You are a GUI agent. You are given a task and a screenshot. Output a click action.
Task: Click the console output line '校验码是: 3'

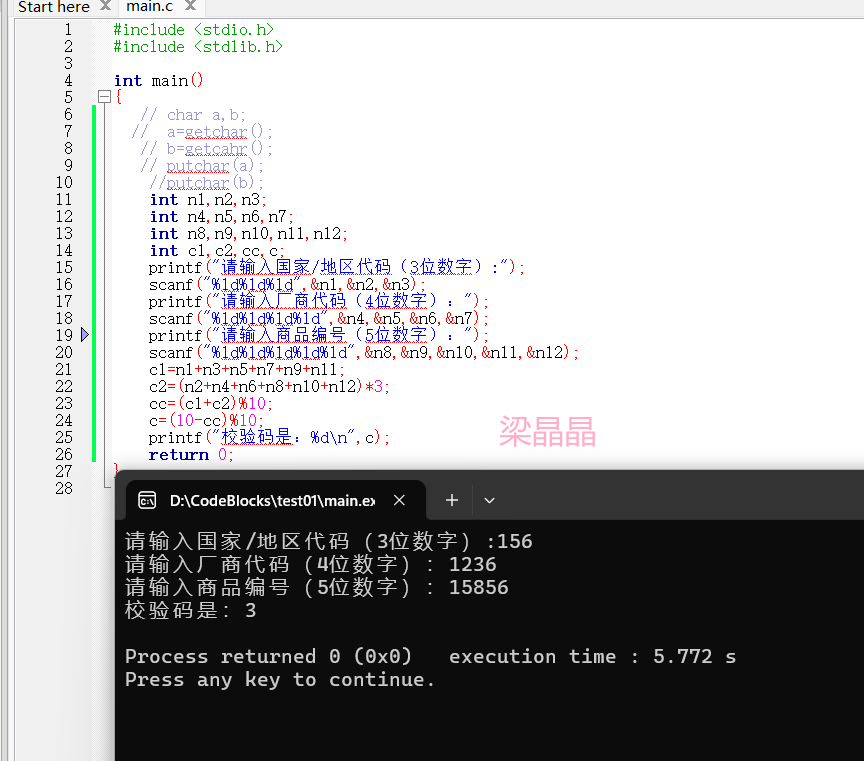click(191, 611)
